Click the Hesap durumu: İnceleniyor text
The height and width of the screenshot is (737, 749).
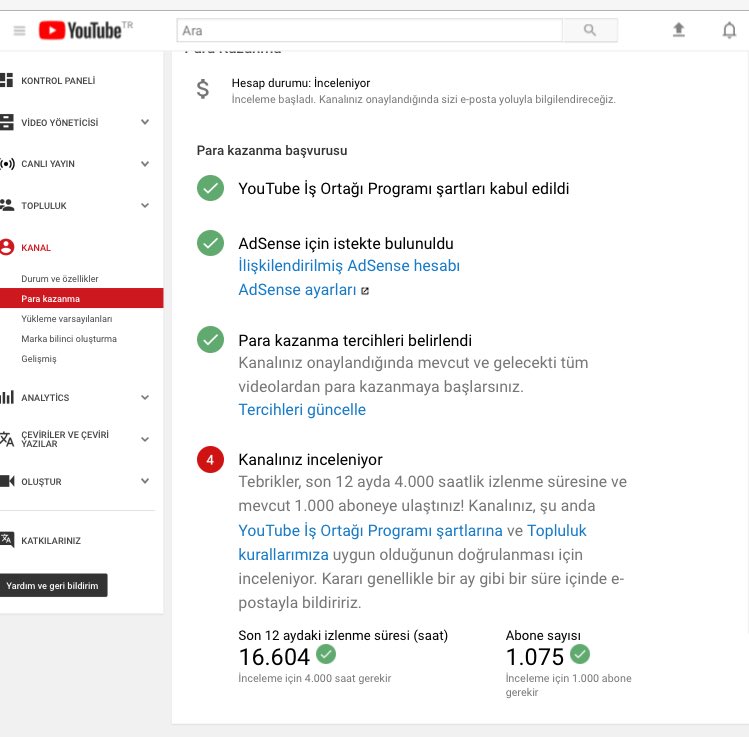point(300,83)
